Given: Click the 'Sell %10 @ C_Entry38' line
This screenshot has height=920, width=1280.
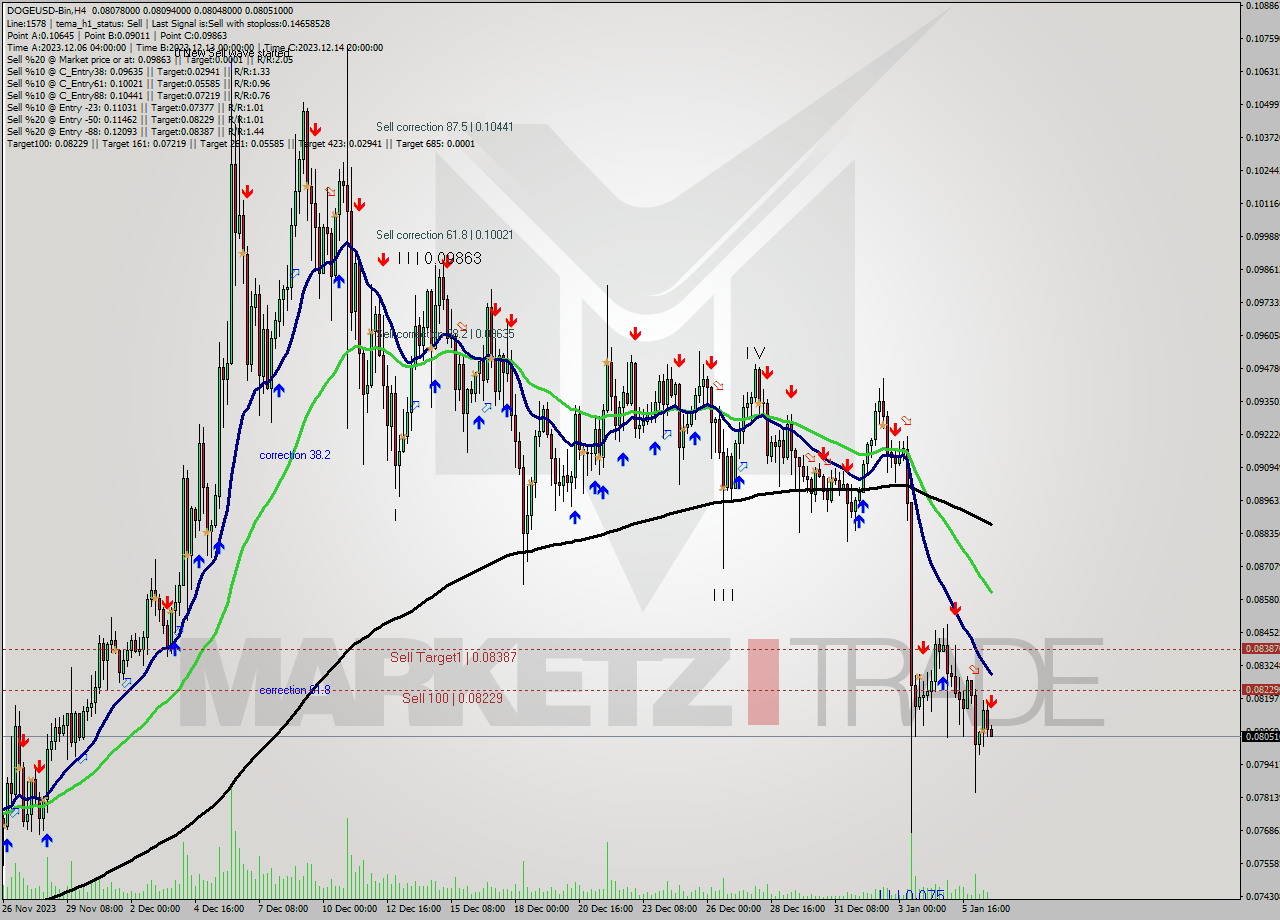Looking at the screenshot, I should pos(138,71).
